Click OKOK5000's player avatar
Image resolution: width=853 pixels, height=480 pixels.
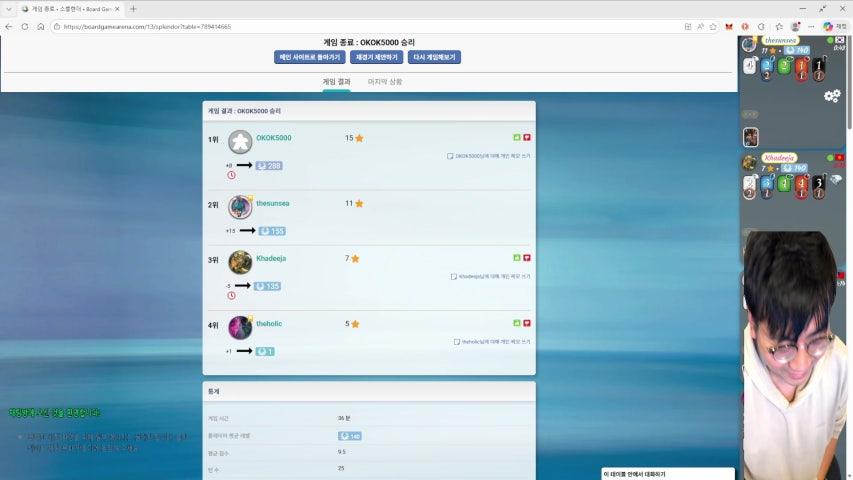pos(240,142)
